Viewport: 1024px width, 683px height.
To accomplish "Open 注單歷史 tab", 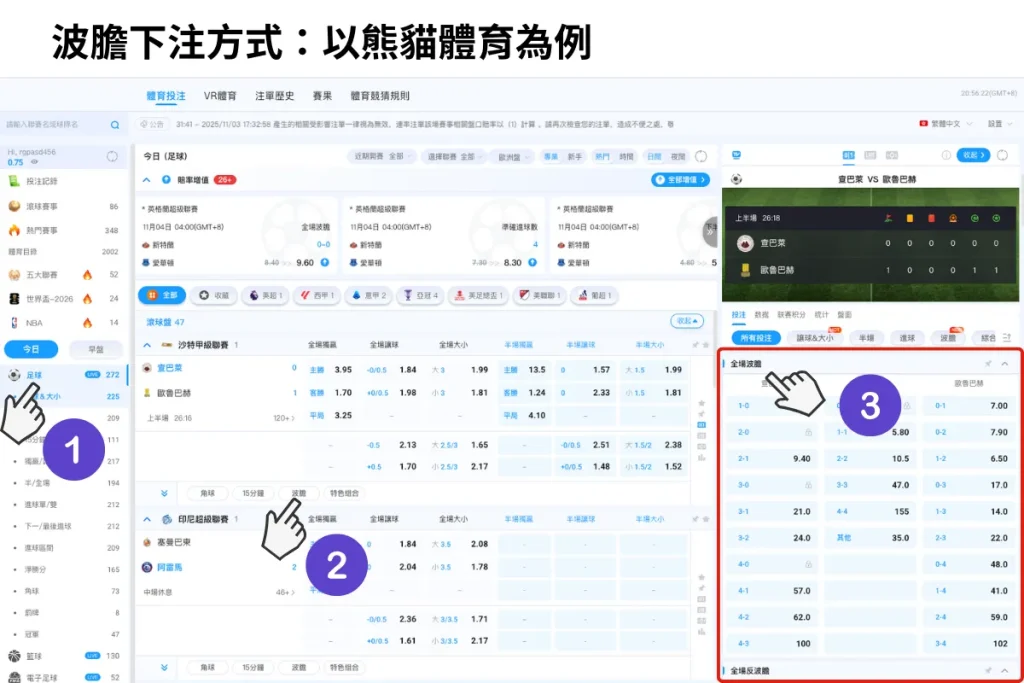I will [274, 96].
